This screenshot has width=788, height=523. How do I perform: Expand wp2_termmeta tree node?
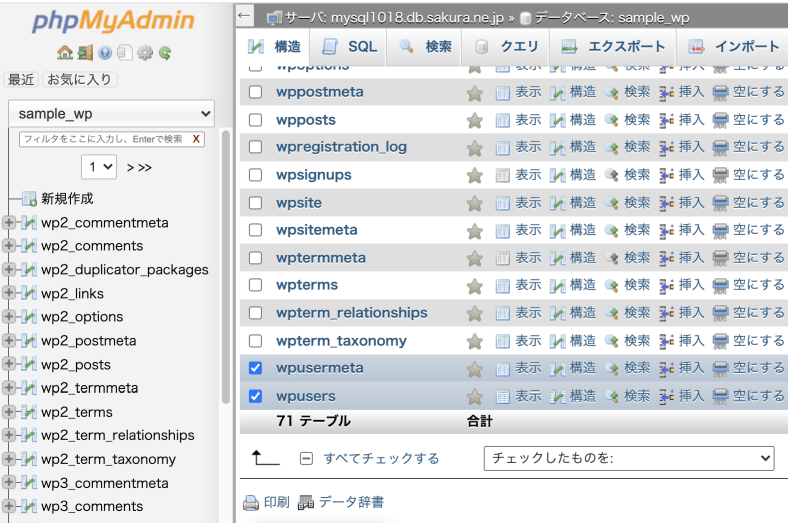9,387
